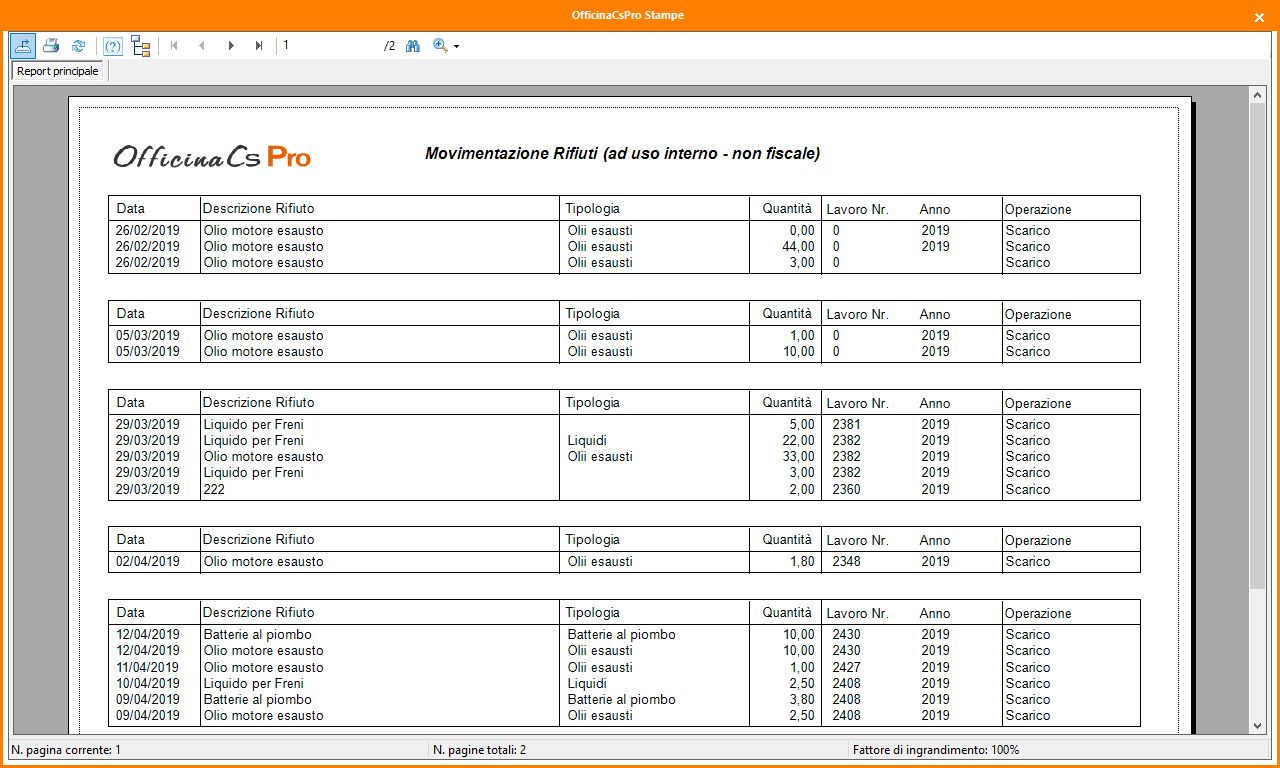Image resolution: width=1280 pixels, height=768 pixels.
Task: Click the vertical scrollbar thumb
Action: [1258, 345]
